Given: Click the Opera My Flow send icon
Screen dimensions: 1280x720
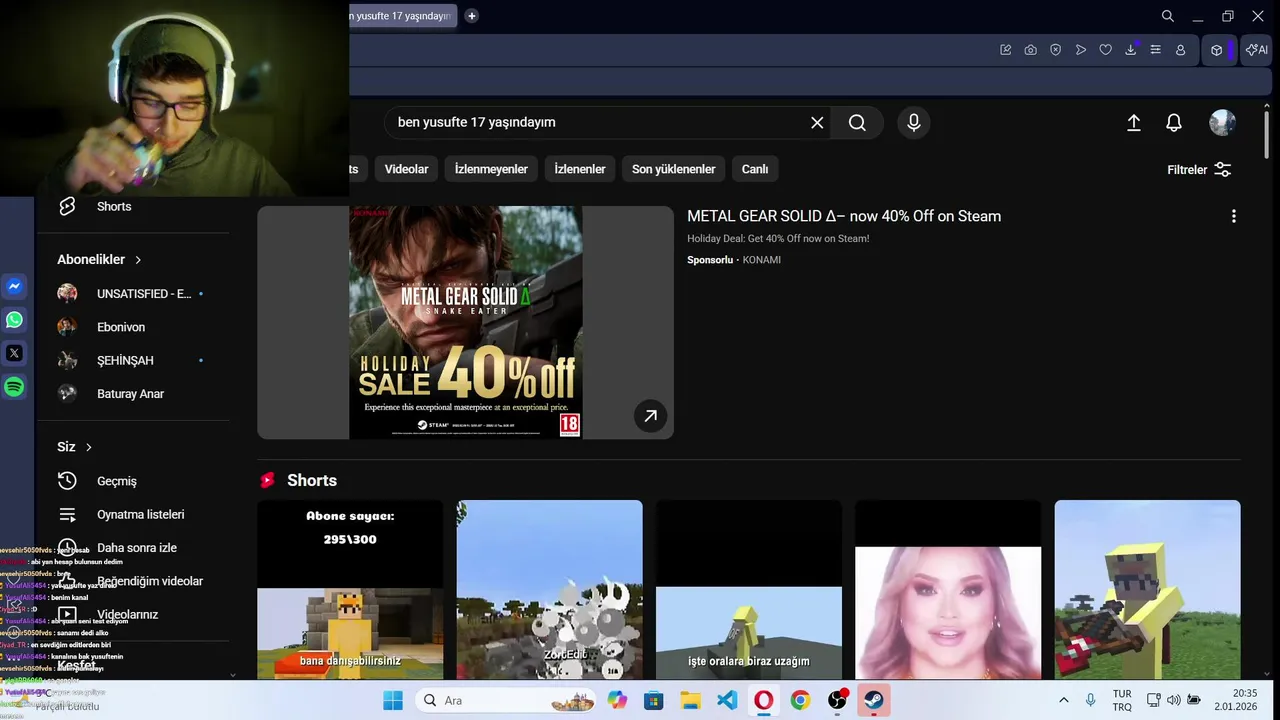Looking at the screenshot, I should (1080, 50).
